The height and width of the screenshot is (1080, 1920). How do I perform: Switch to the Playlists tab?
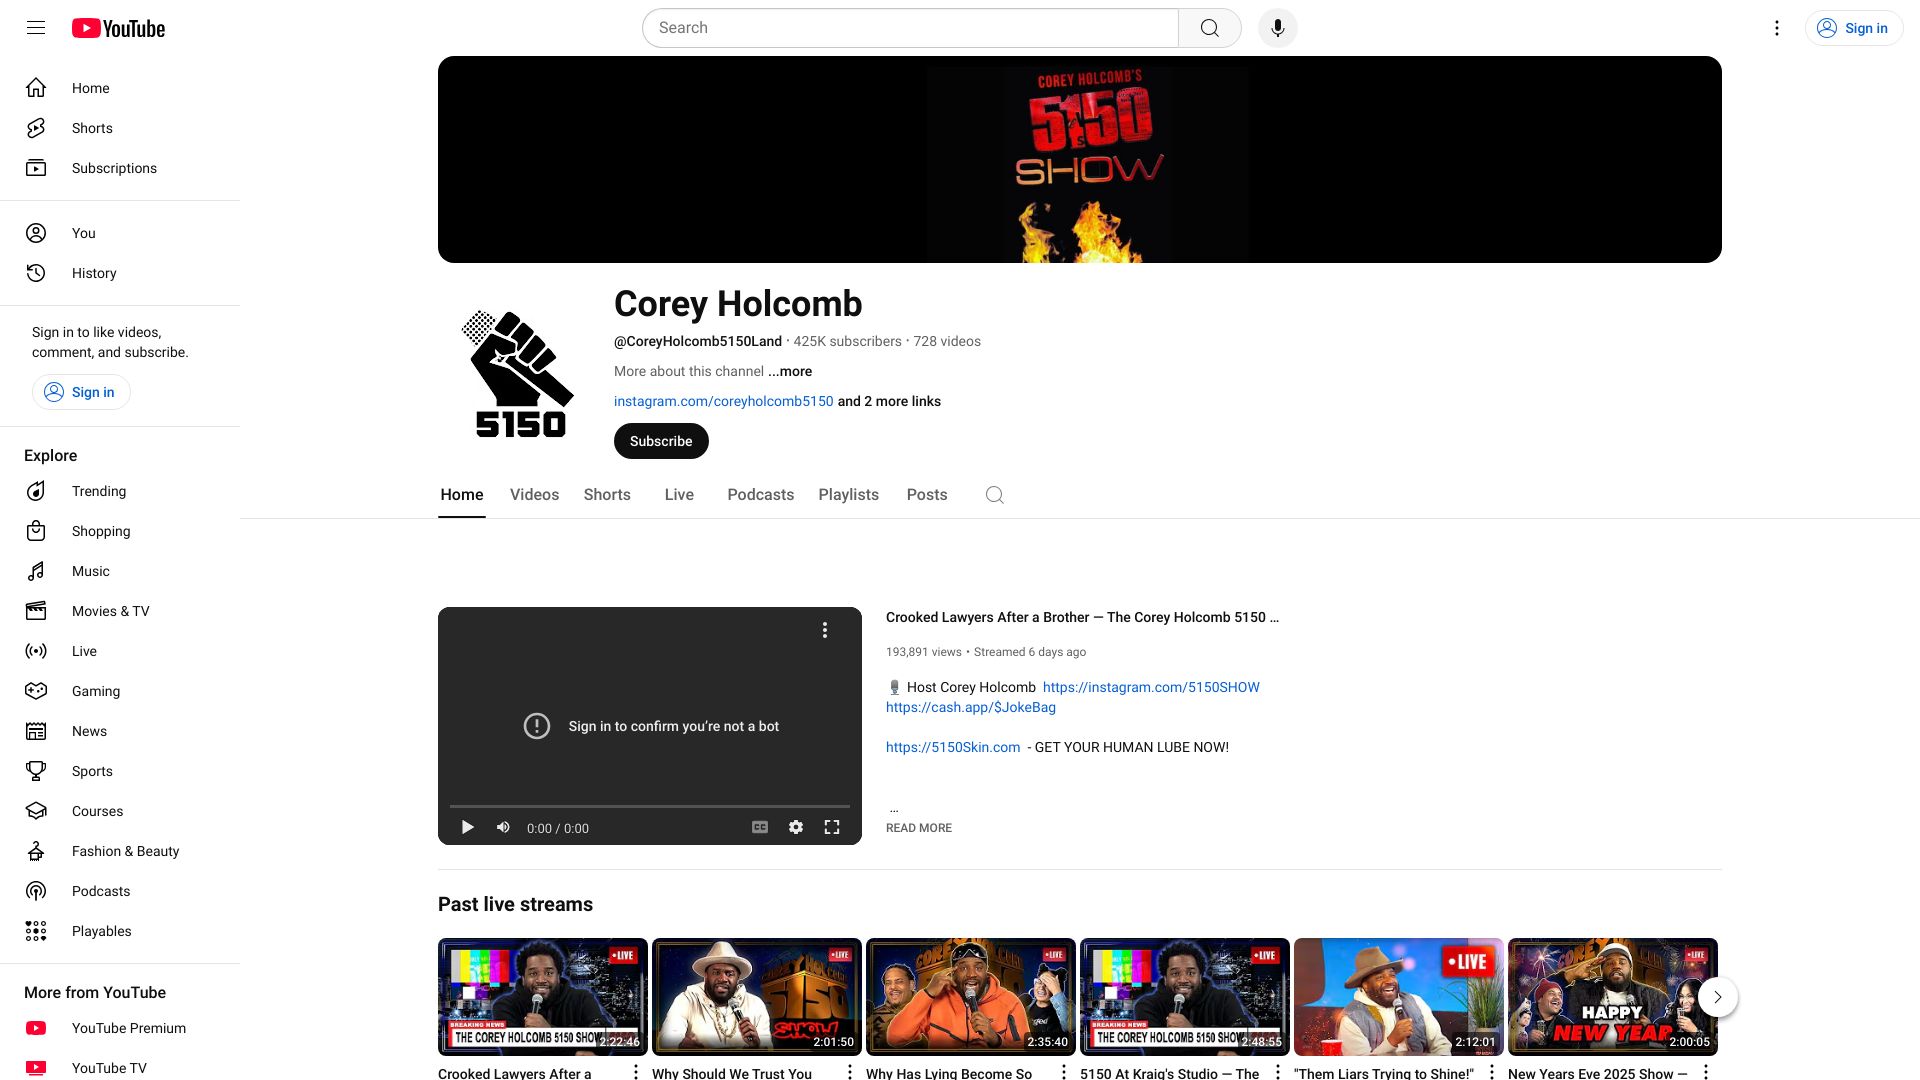point(848,495)
